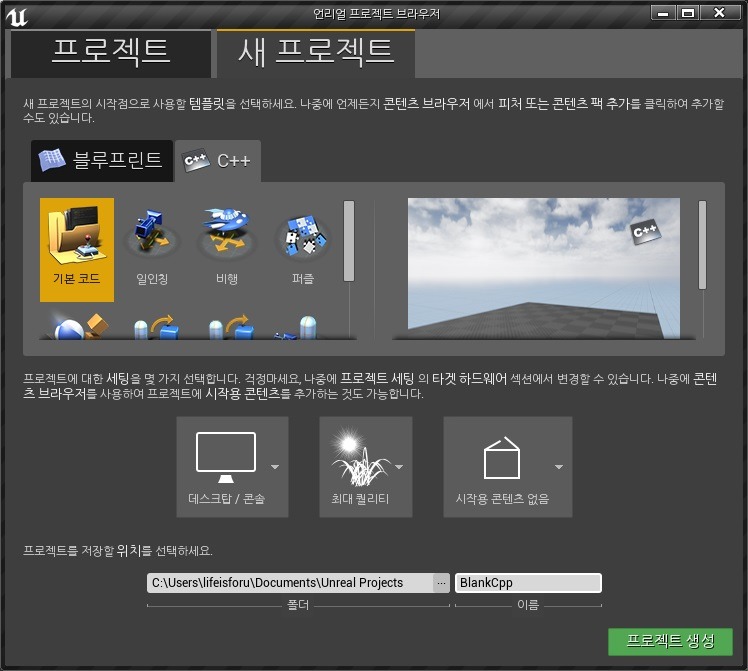Open dropdown arrow for 데스크탑 / 콘솔
This screenshot has width=748, height=671.
275,467
